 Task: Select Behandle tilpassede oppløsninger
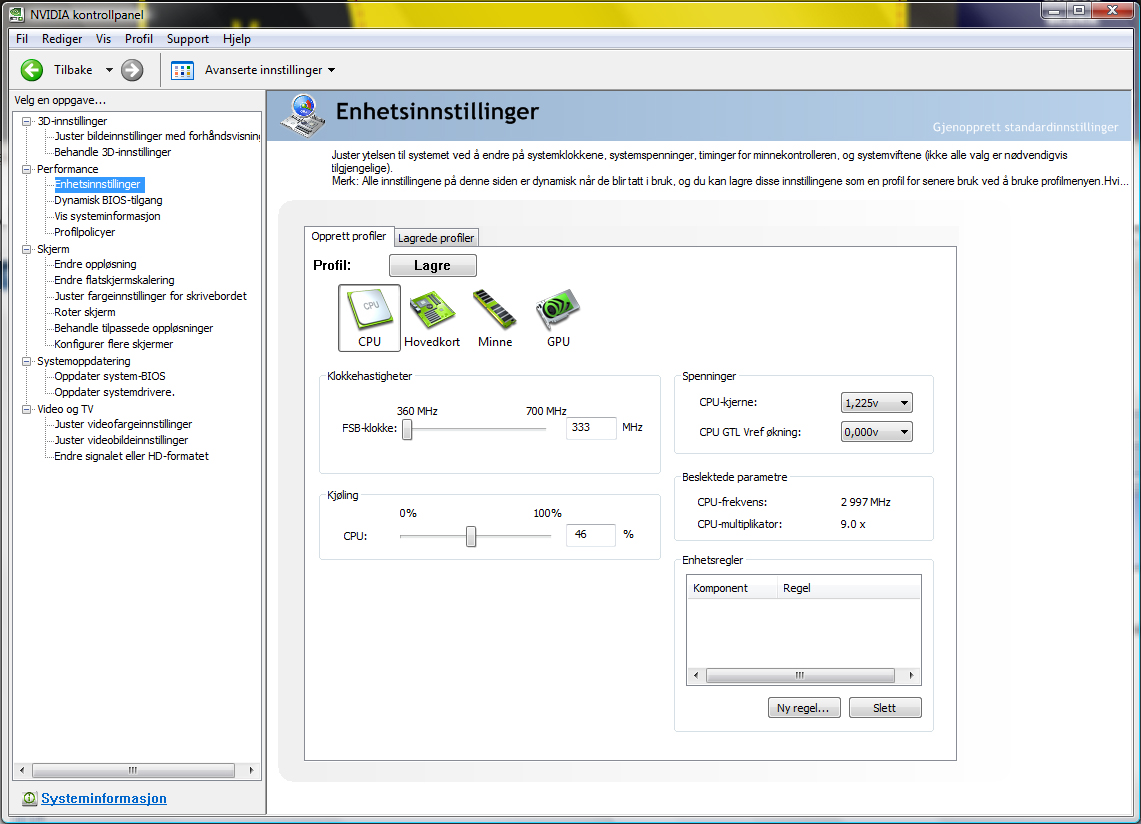pos(134,328)
